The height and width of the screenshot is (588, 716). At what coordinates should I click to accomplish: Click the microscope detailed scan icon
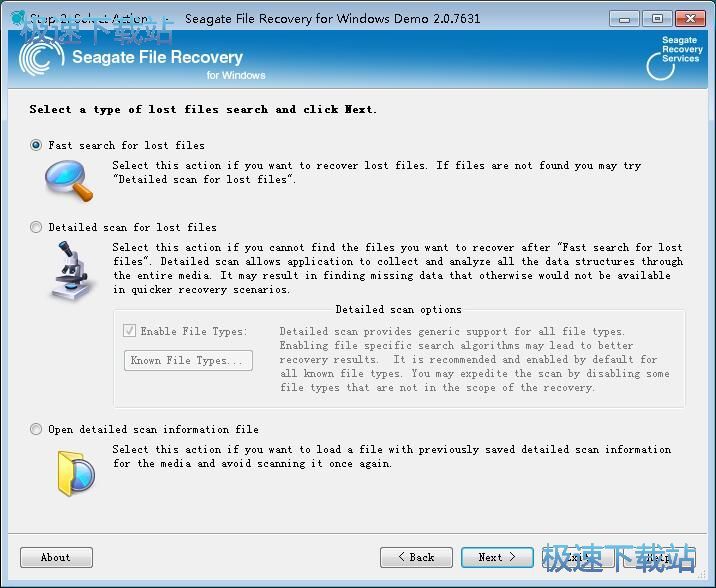coord(71,271)
